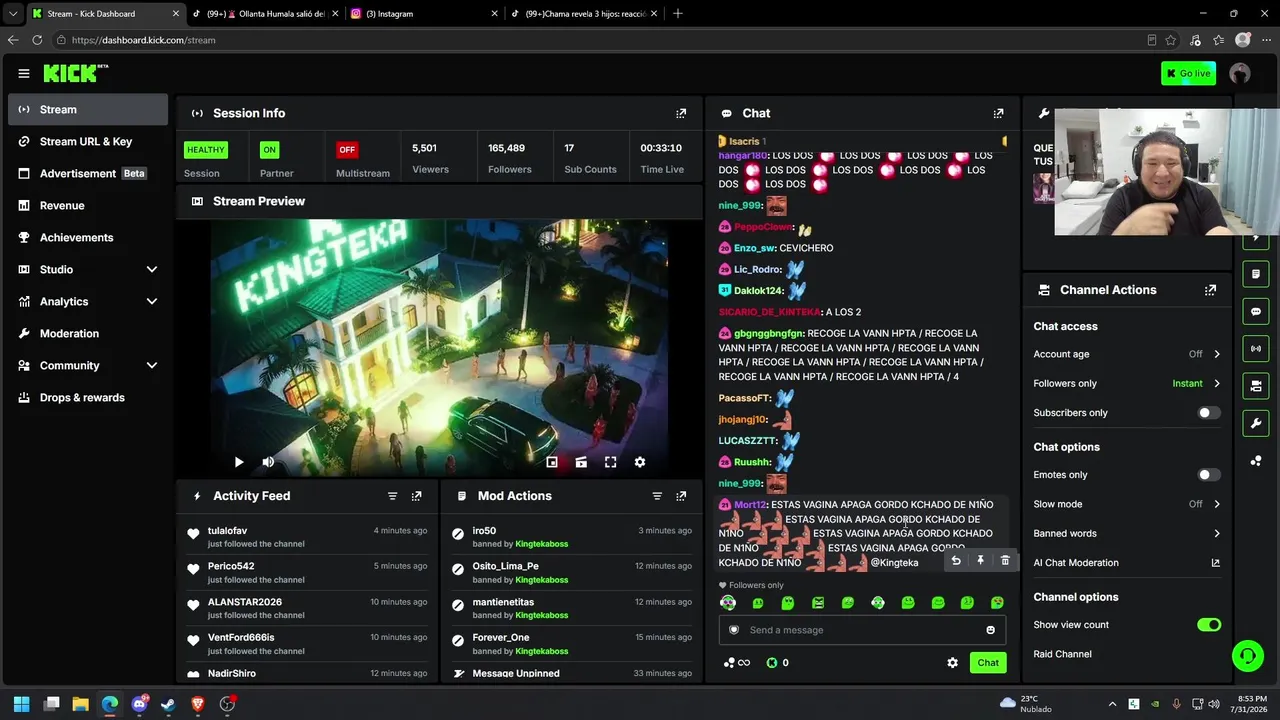1280x720 pixels.
Task: Open the emoji picker in message box
Action: pyautogui.click(x=991, y=630)
